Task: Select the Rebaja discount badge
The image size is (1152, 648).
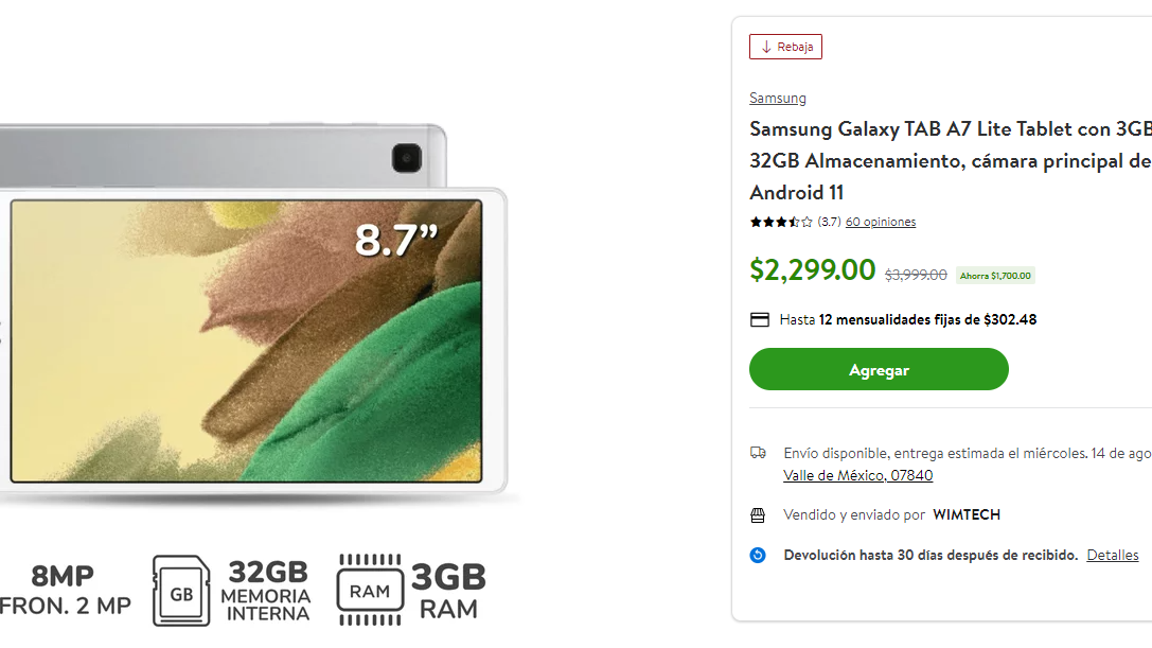Action: pos(785,46)
